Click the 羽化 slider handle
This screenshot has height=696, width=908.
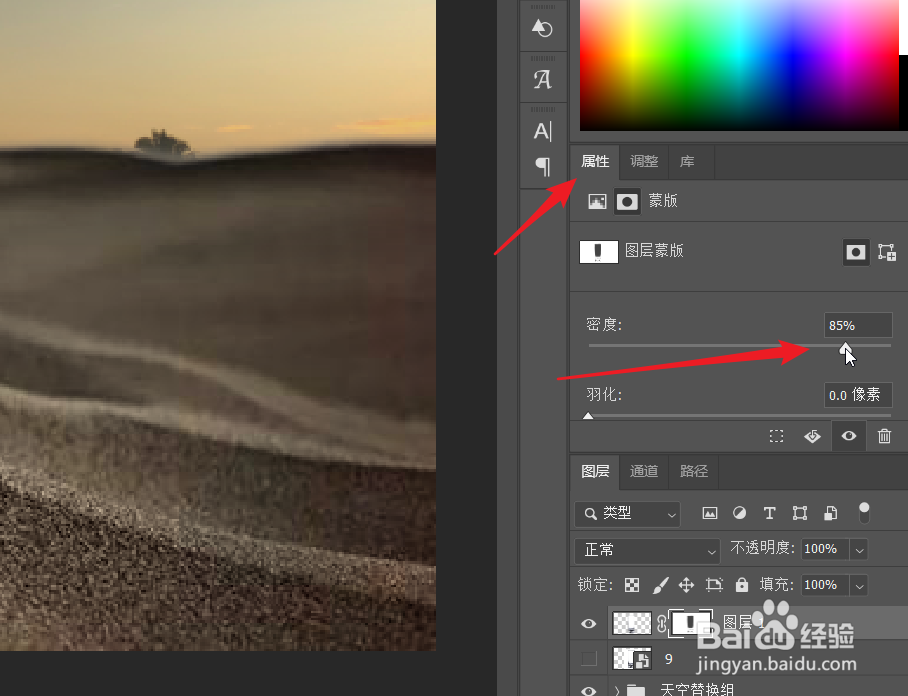588,415
